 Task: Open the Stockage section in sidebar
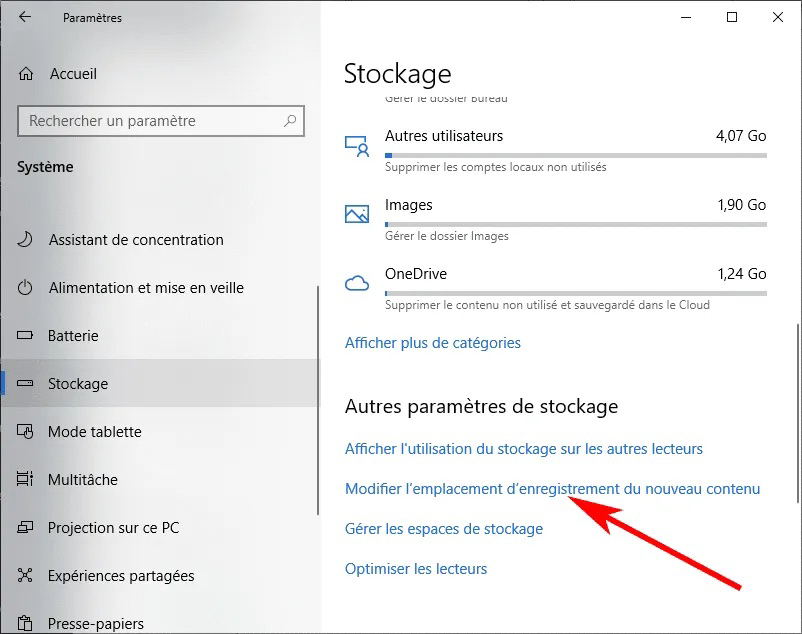pos(78,384)
